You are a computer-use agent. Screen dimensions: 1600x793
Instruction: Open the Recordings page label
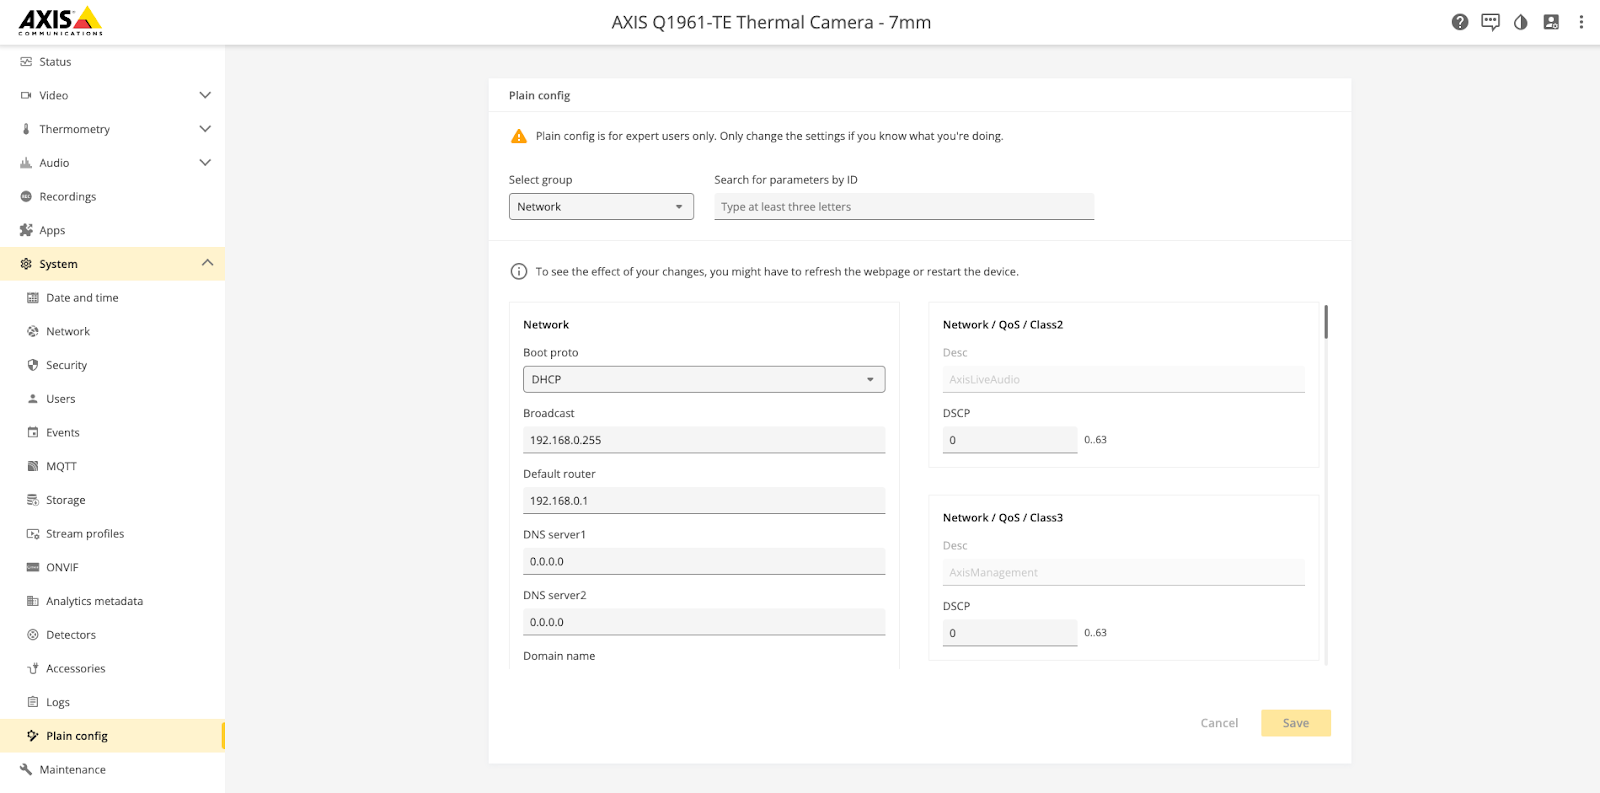coord(68,197)
